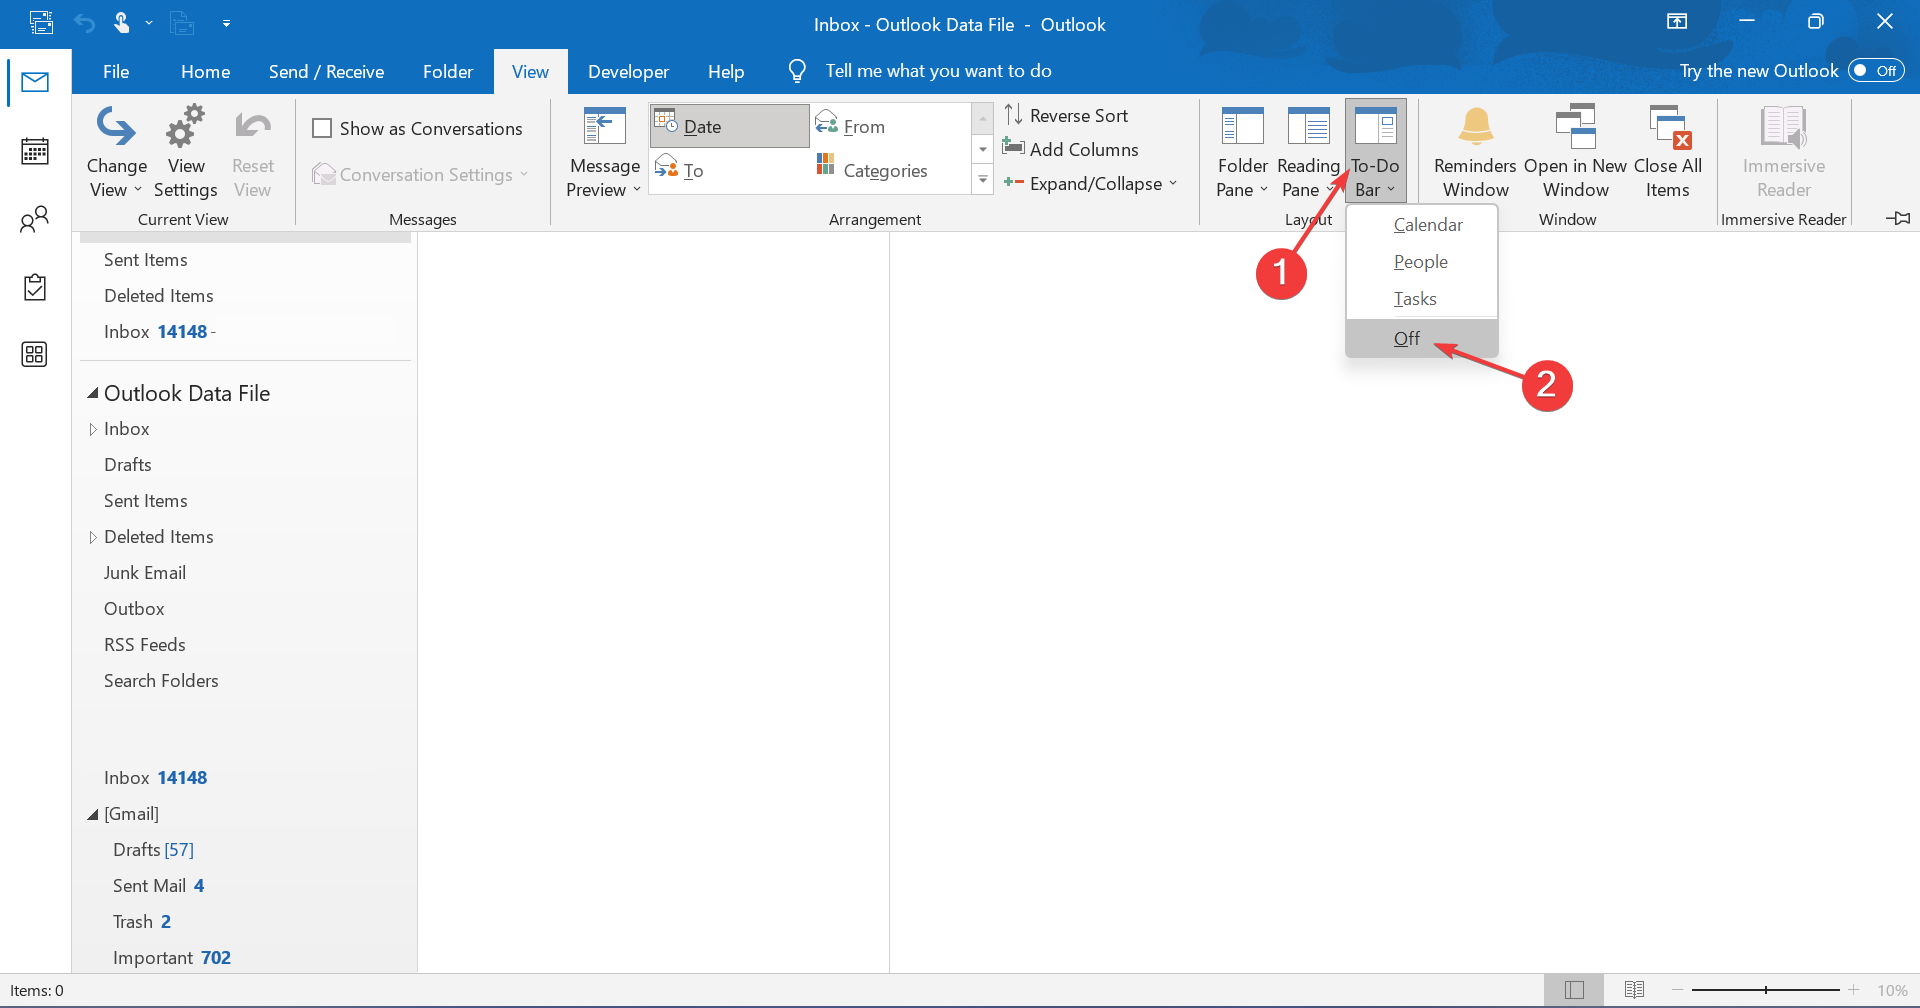Viewport: 1920px width, 1008px height.
Task: Switch to the Help tab
Action: [x=726, y=71]
